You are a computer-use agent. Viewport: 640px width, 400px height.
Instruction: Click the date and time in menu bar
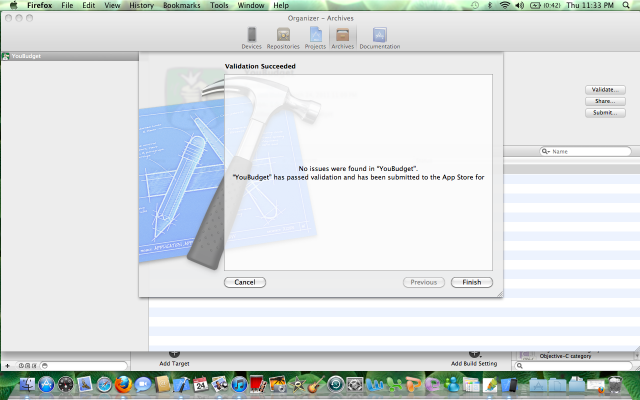pos(590,5)
